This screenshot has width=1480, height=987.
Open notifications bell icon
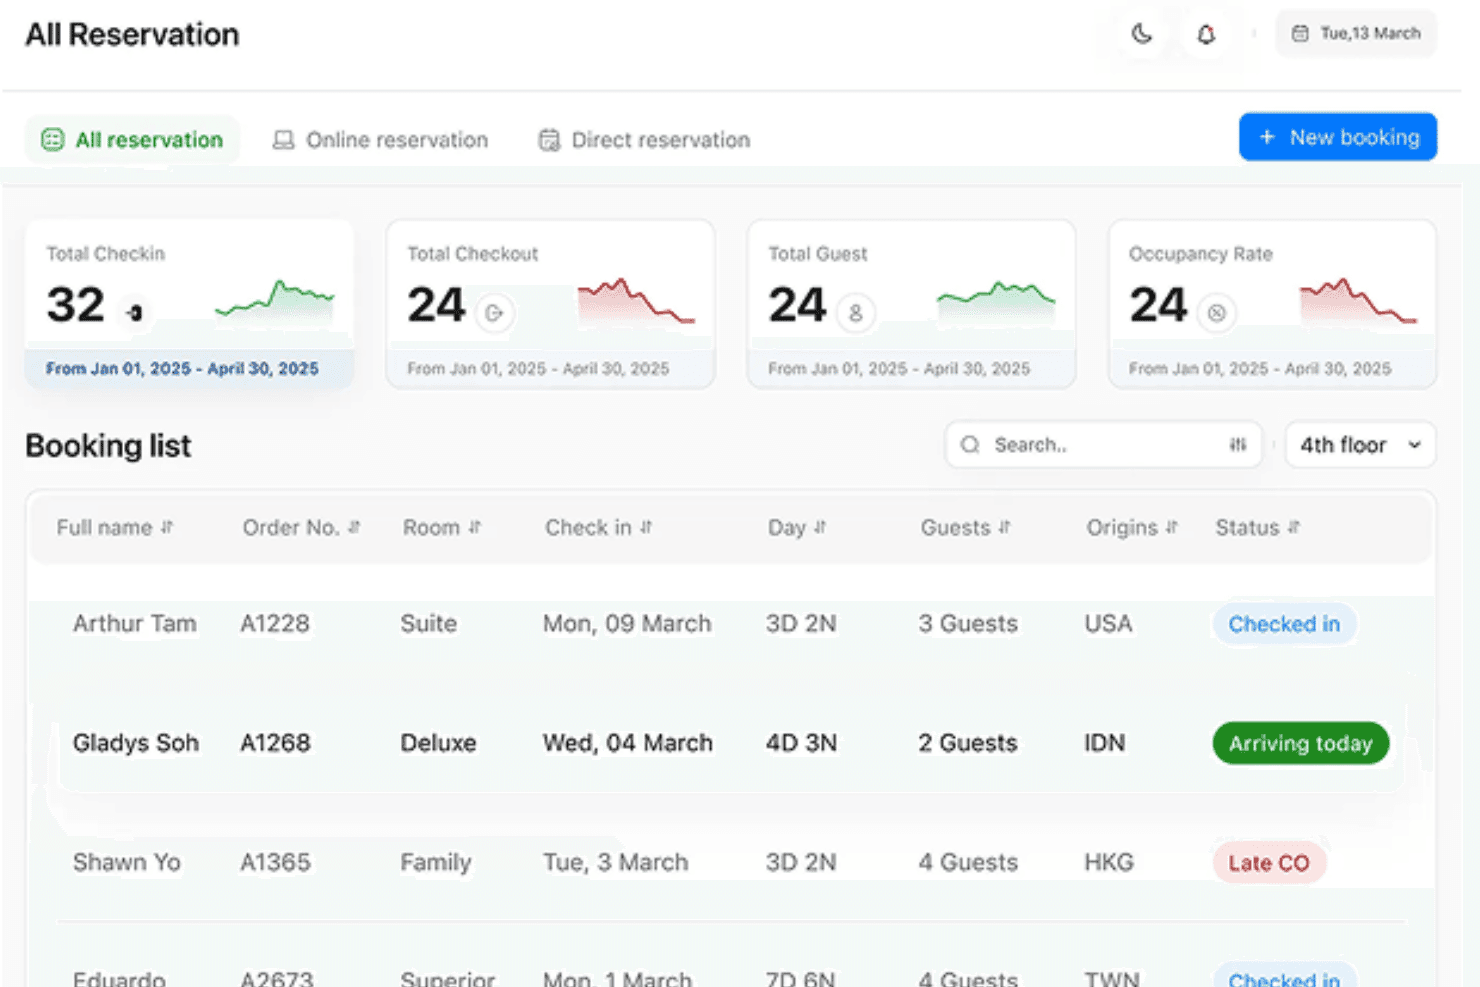point(1206,34)
